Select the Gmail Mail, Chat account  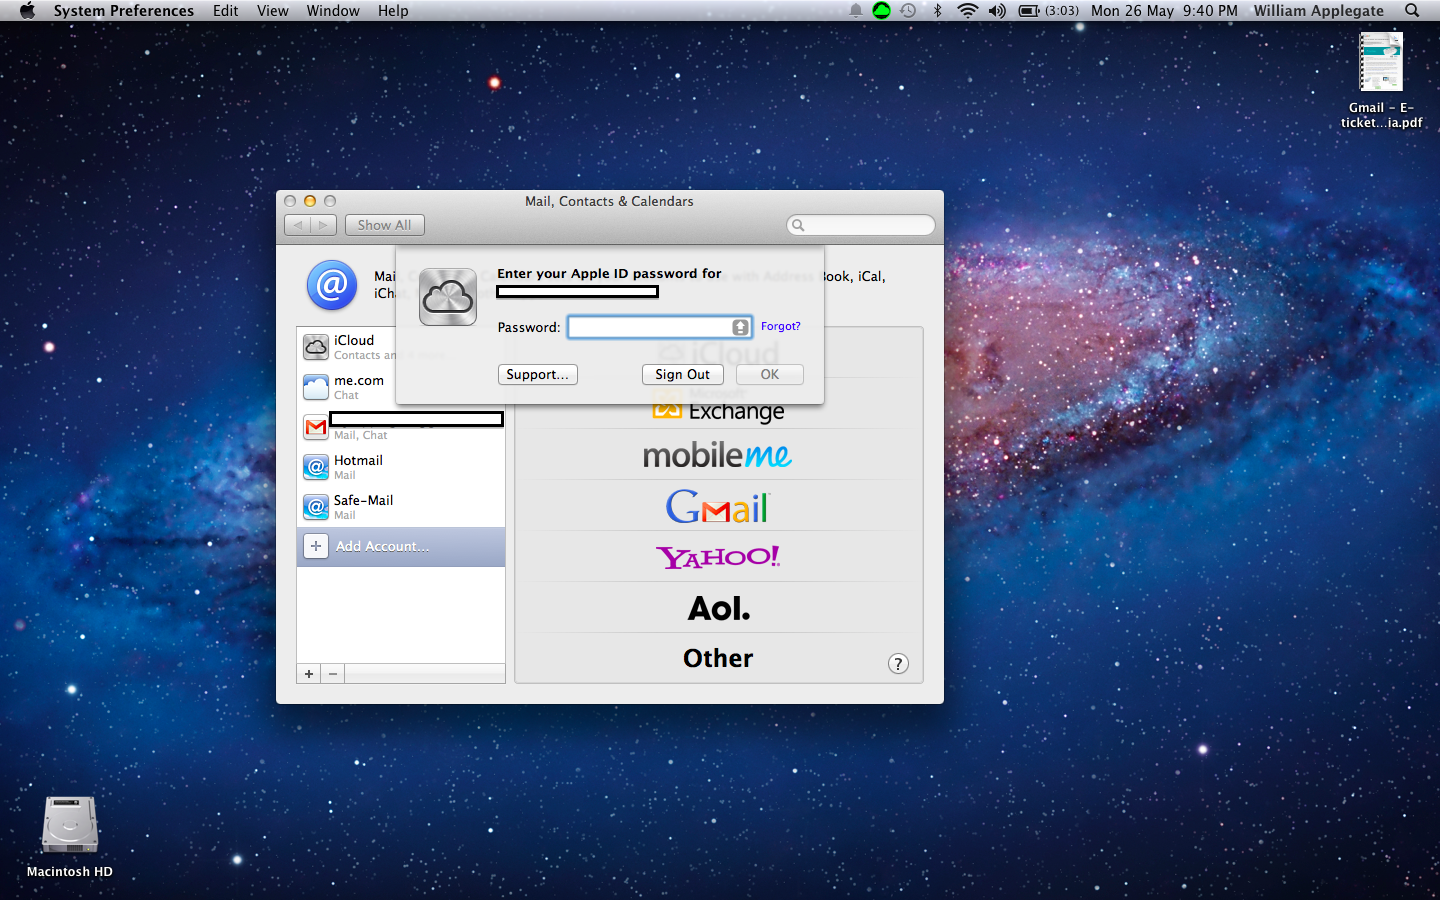coord(401,427)
